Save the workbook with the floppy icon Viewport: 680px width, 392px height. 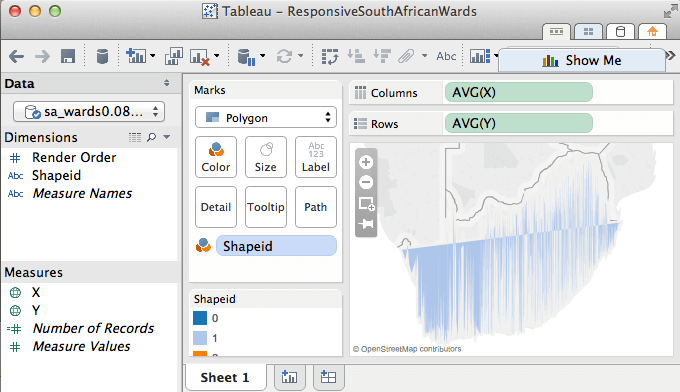tap(68, 56)
